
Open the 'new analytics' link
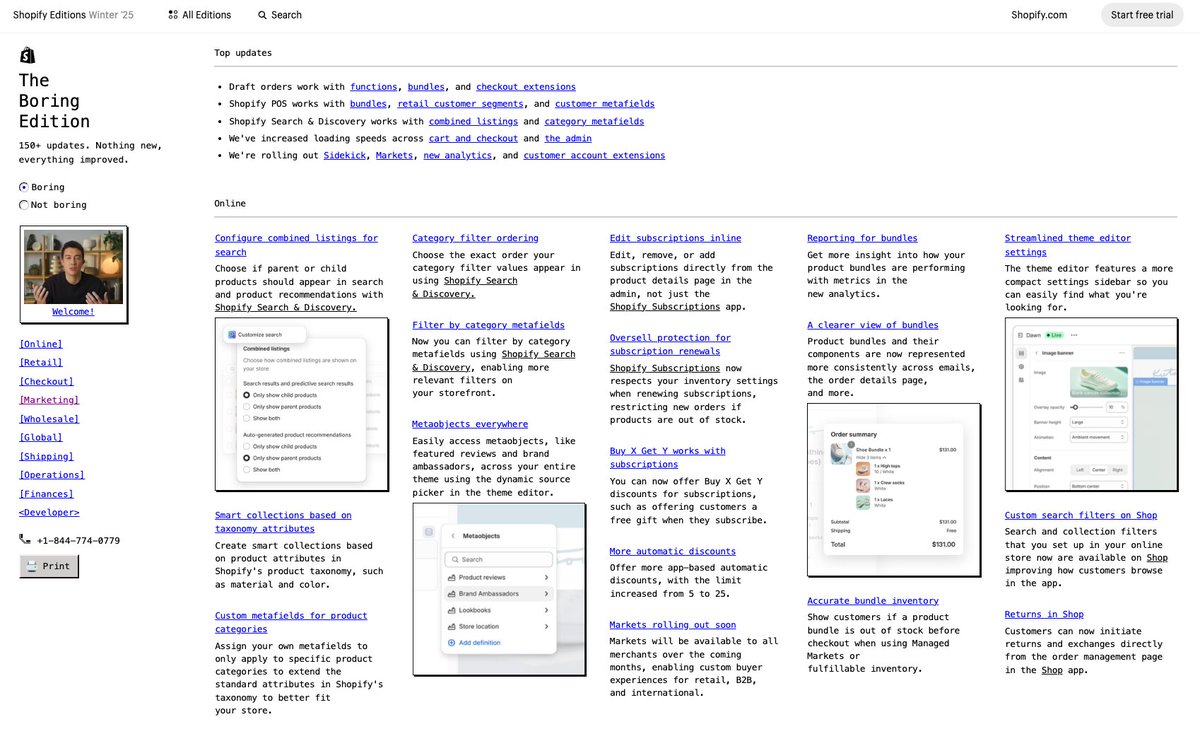457,155
